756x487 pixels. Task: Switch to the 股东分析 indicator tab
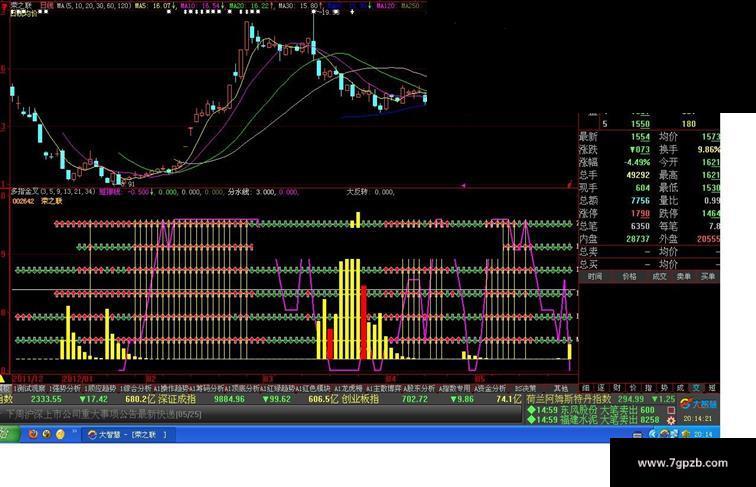pyautogui.click(x=418, y=388)
